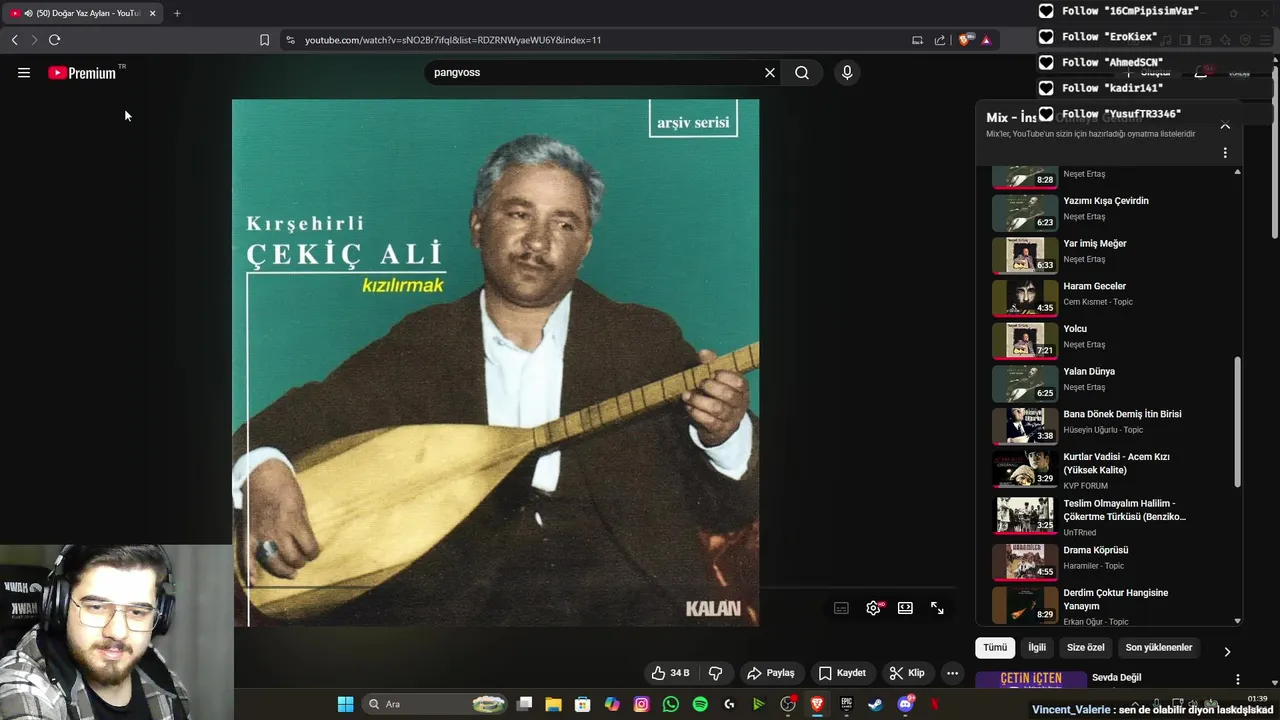Open player settings gear icon
This screenshot has height=720, width=1280.
click(874, 608)
